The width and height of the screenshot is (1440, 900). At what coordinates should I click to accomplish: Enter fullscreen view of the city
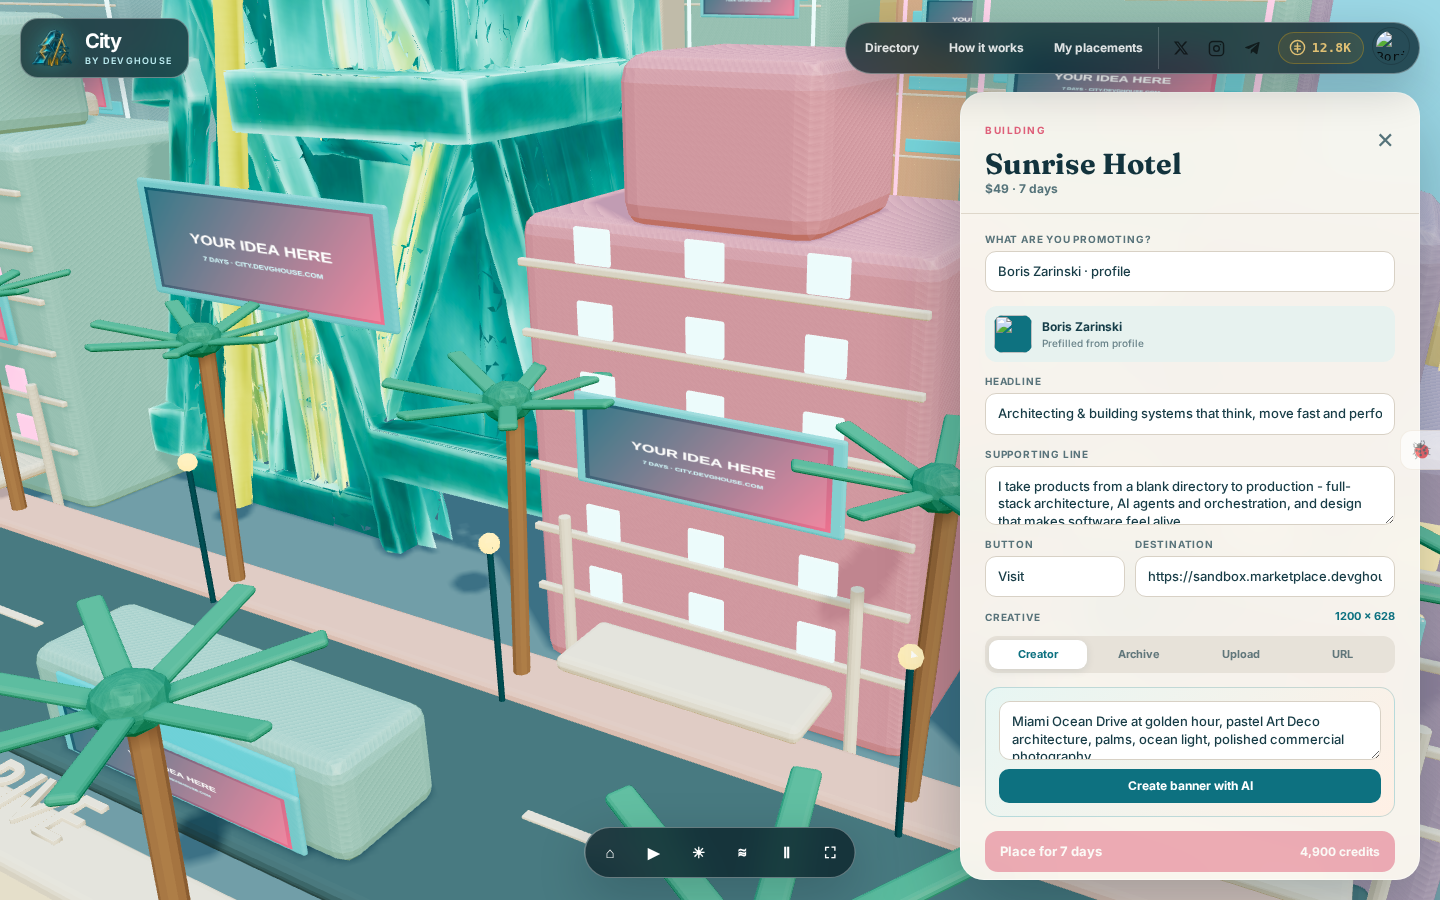[x=830, y=853]
